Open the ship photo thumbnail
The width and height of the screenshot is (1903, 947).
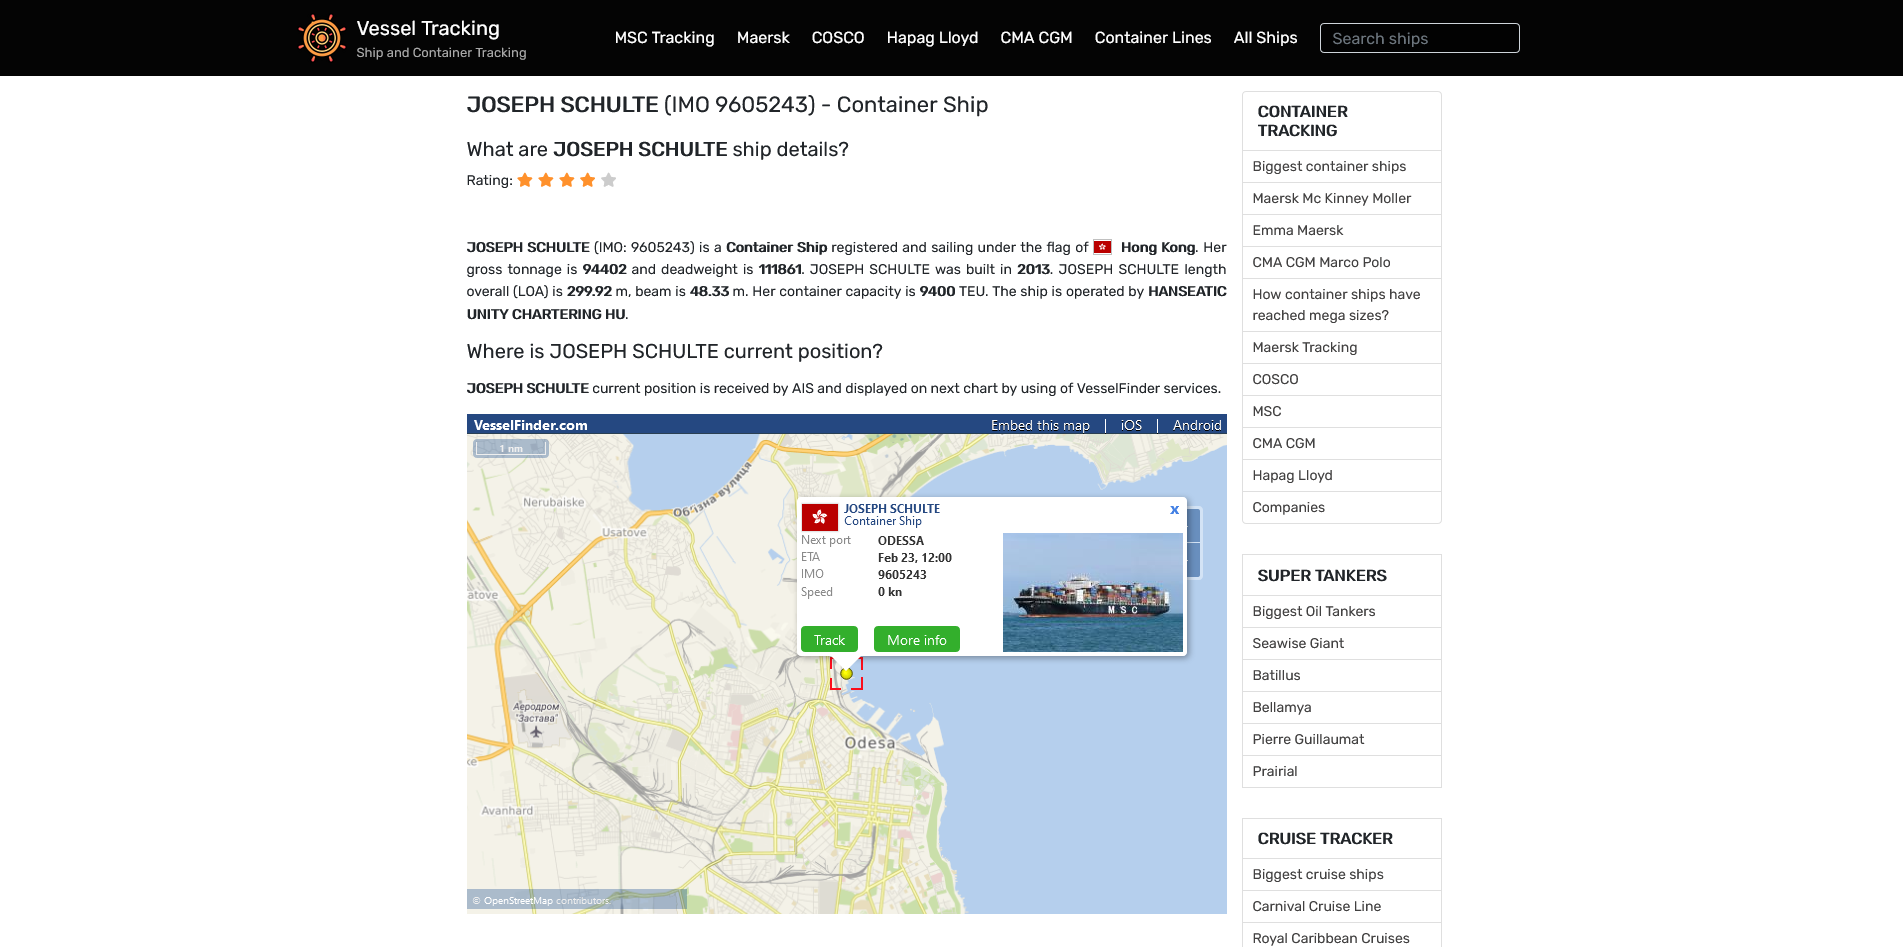[1093, 593]
